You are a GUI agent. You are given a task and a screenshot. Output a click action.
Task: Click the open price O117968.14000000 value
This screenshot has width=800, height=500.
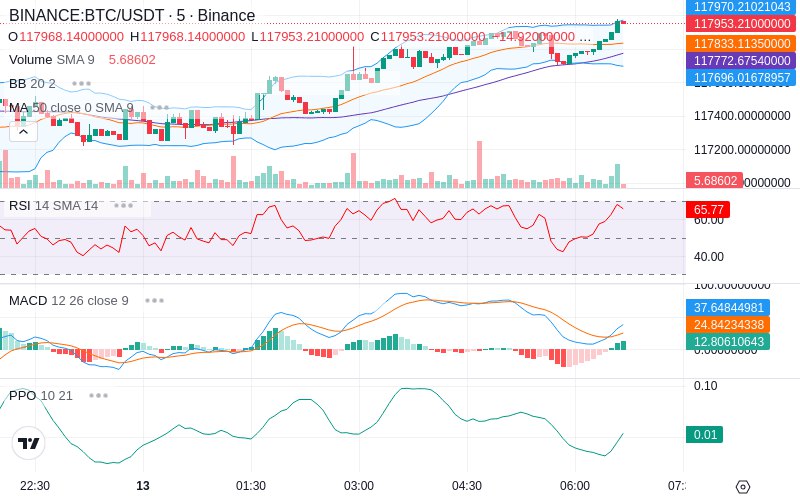click(66, 37)
